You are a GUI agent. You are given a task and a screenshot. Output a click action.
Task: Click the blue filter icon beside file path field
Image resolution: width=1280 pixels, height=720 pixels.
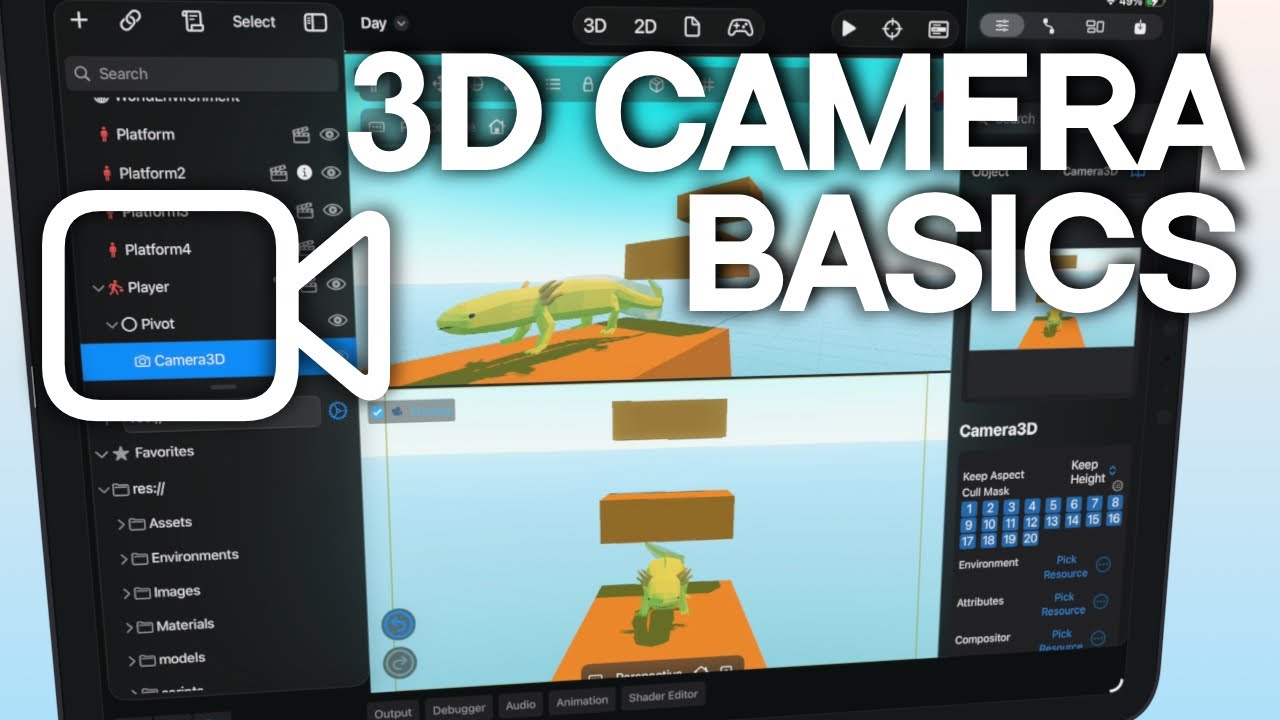pyautogui.click(x=338, y=410)
